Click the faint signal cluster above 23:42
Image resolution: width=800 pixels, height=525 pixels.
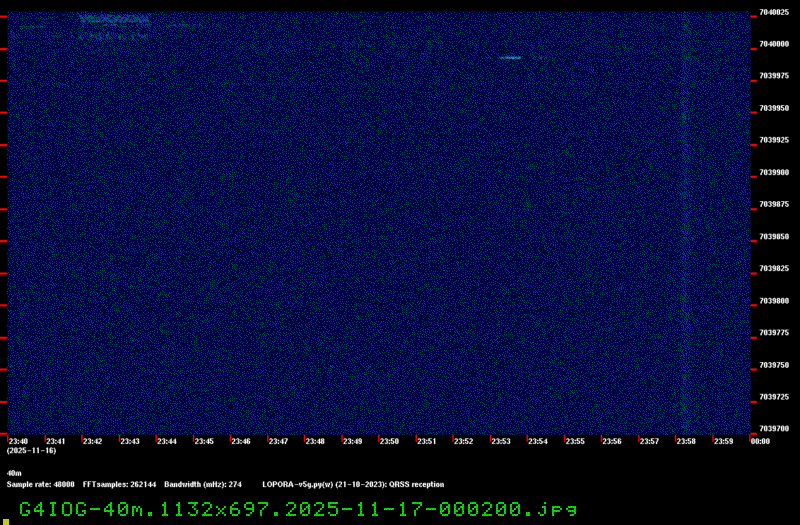(x=114, y=27)
